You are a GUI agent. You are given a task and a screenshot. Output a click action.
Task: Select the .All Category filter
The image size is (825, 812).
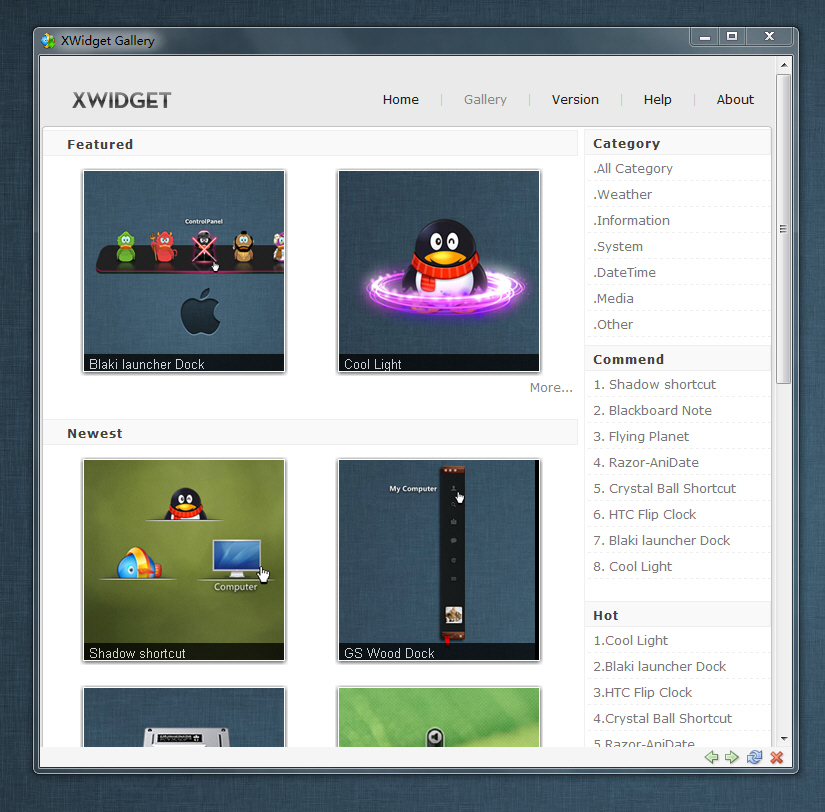pyautogui.click(x=633, y=169)
